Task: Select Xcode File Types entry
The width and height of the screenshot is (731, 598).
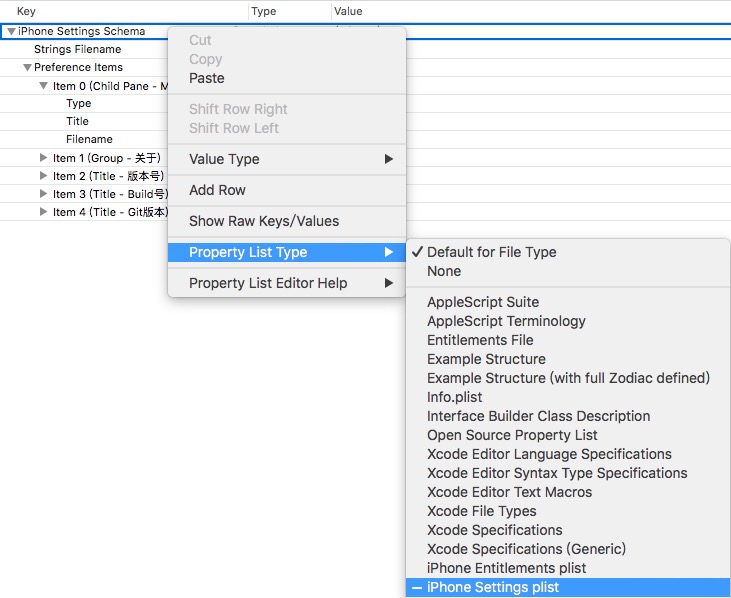Action: [480, 511]
